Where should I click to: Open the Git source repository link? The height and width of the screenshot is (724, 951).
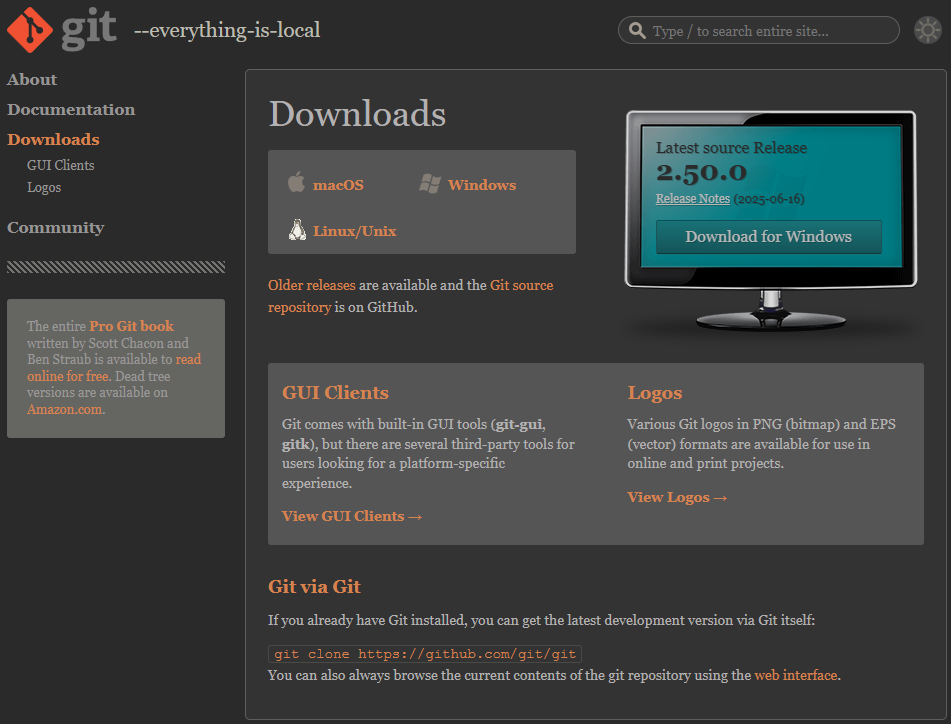click(411, 296)
